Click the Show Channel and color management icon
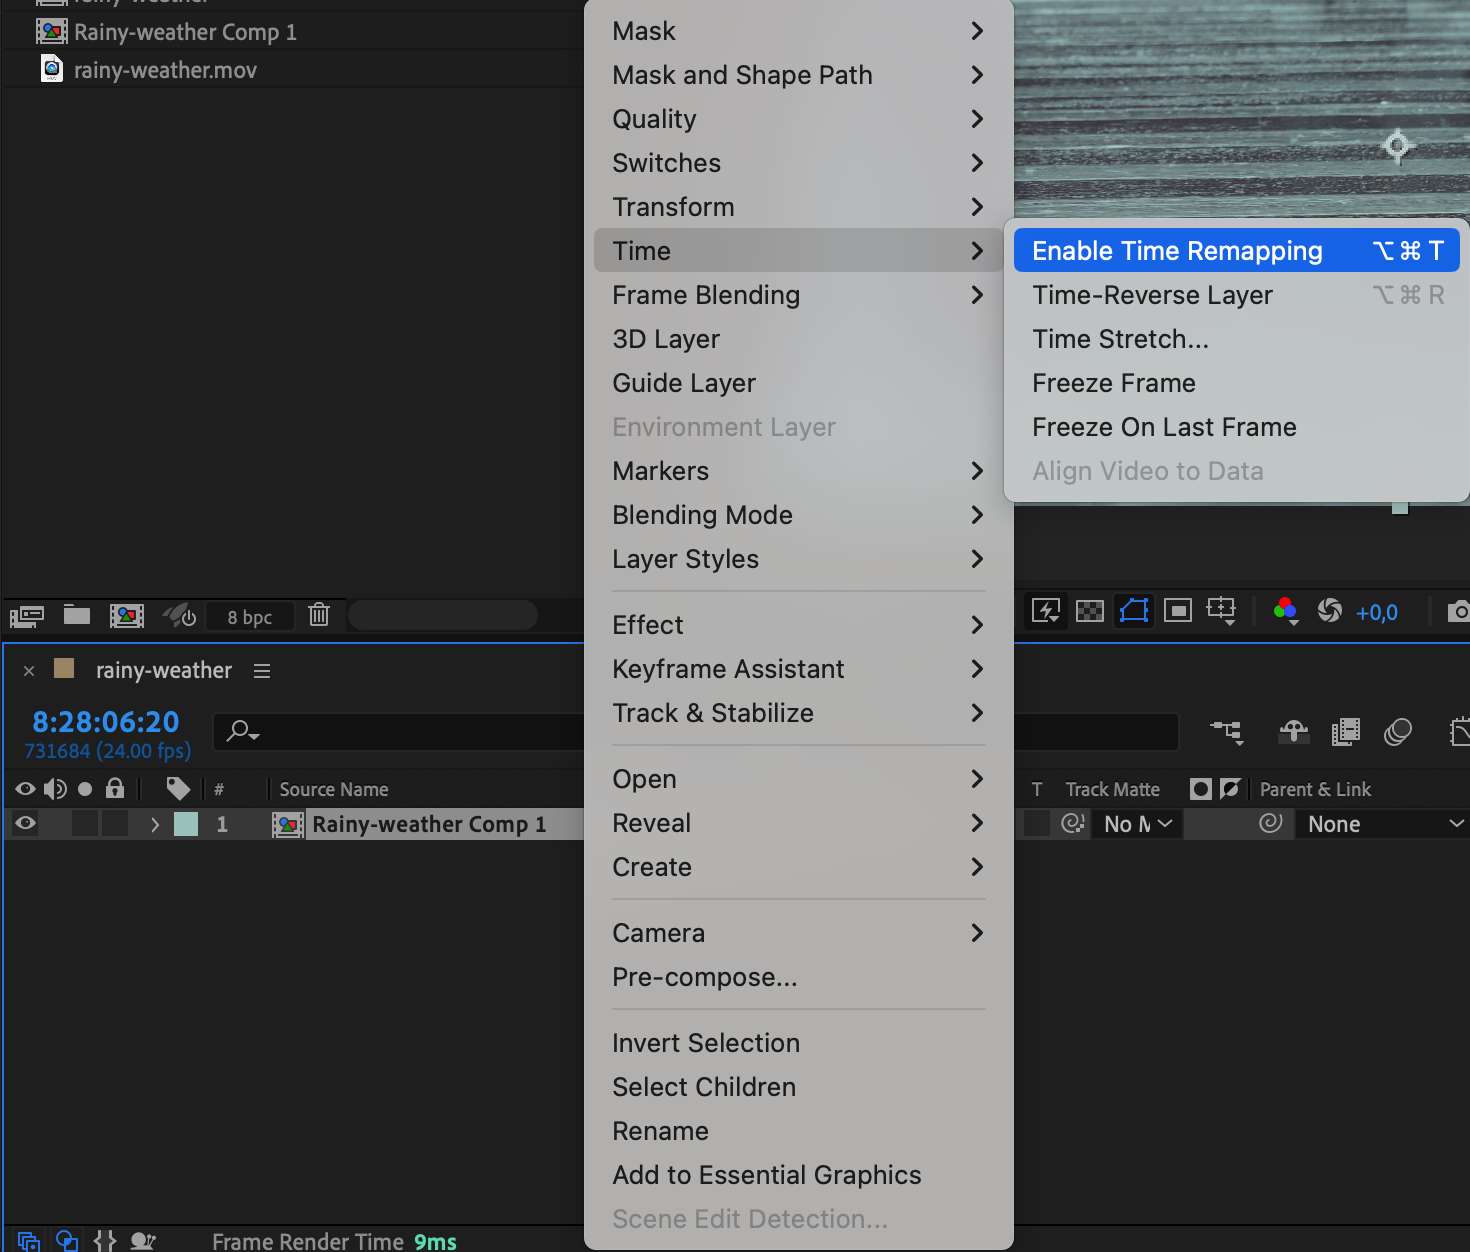This screenshot has width=1470, height=1252. click(x=1285, y=610)
